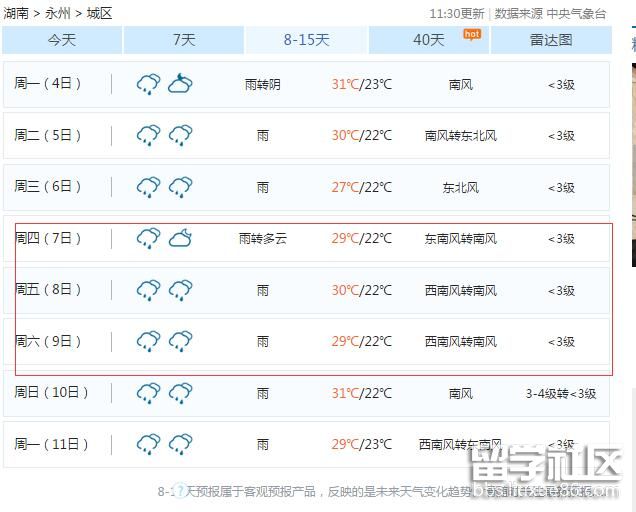Click the orange hot badge icon
Image resolution: width=636 pixels, height=512 pixels.
[471, 34]
